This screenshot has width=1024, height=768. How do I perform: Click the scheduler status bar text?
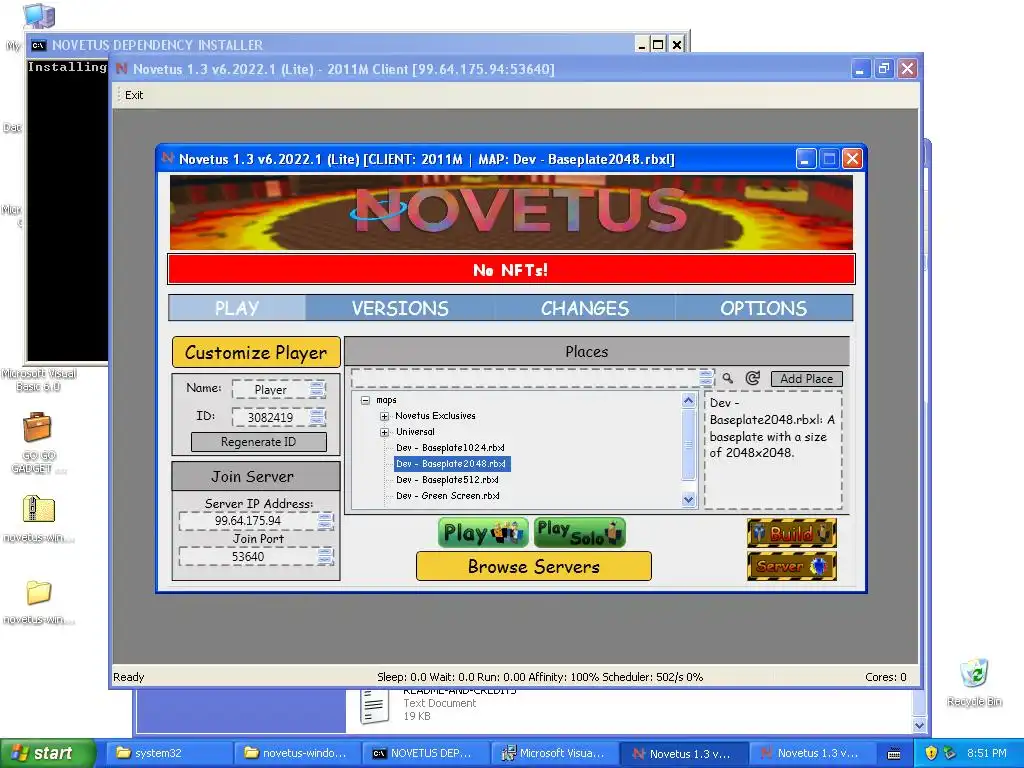540,677
